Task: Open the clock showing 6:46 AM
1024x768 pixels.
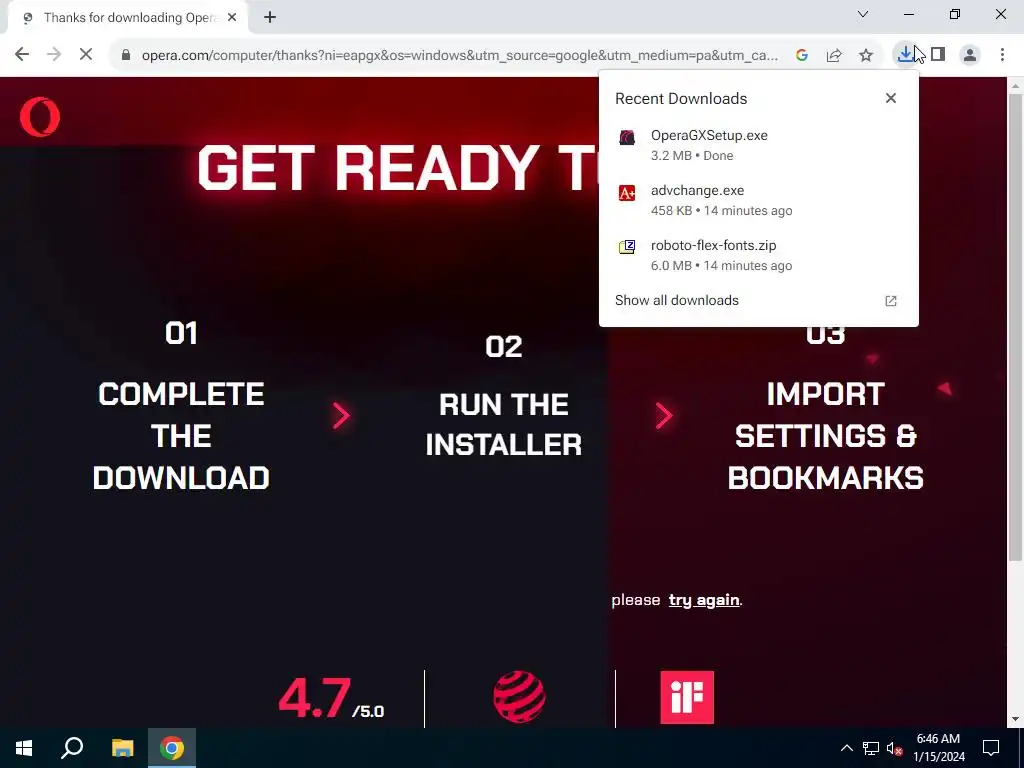Action: click(x=938, y=748)
